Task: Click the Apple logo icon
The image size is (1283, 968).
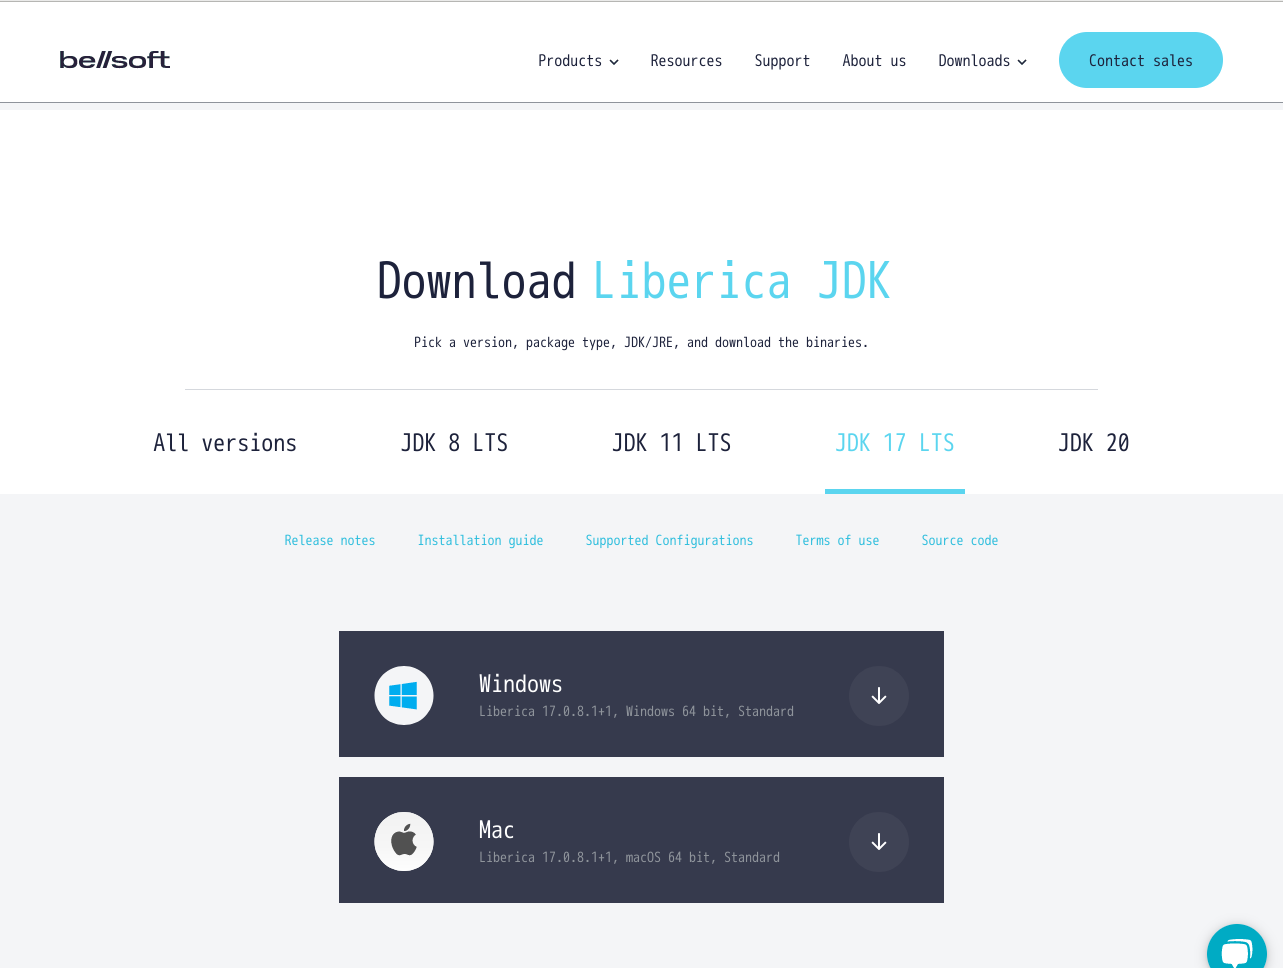Action: 404,842
